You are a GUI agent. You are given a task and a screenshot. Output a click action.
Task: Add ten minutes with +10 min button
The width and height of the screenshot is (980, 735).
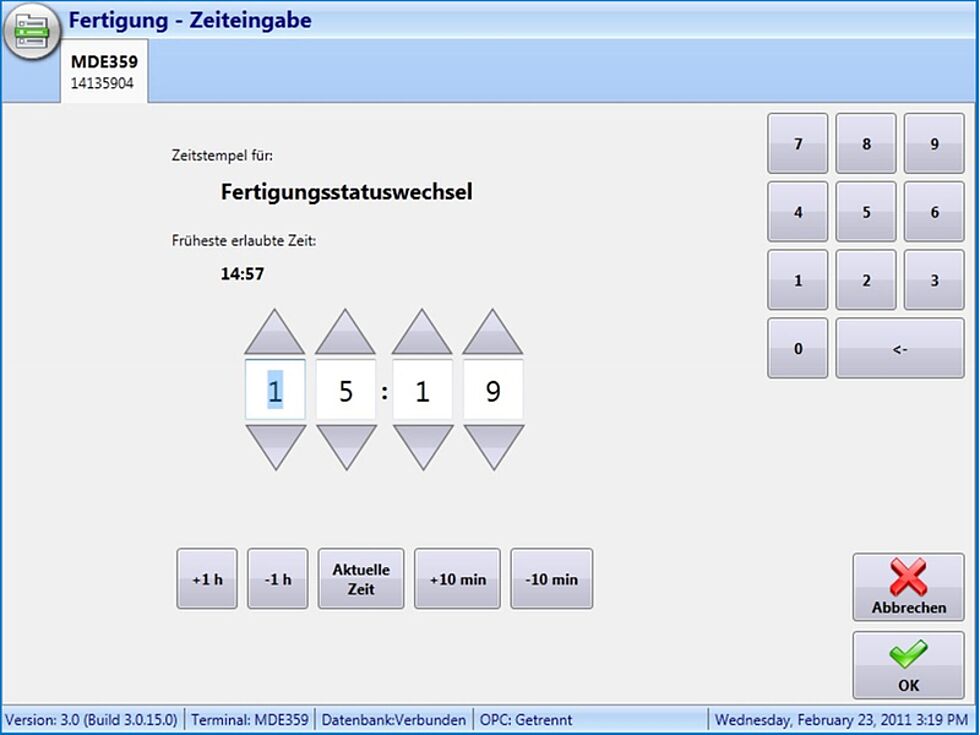coord(457,579)
